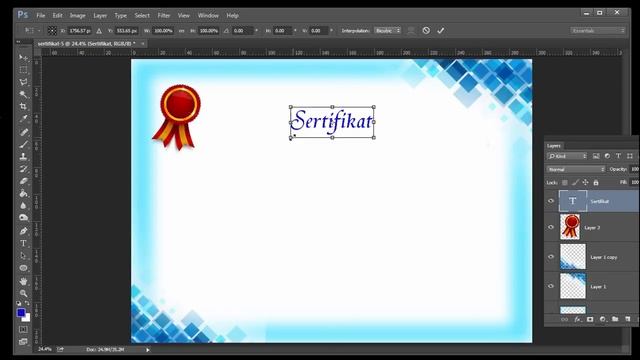This screenshot has width=640, height=360.
Task: Select the Rectangular Marquee tool
Action: tap(23, 70)
